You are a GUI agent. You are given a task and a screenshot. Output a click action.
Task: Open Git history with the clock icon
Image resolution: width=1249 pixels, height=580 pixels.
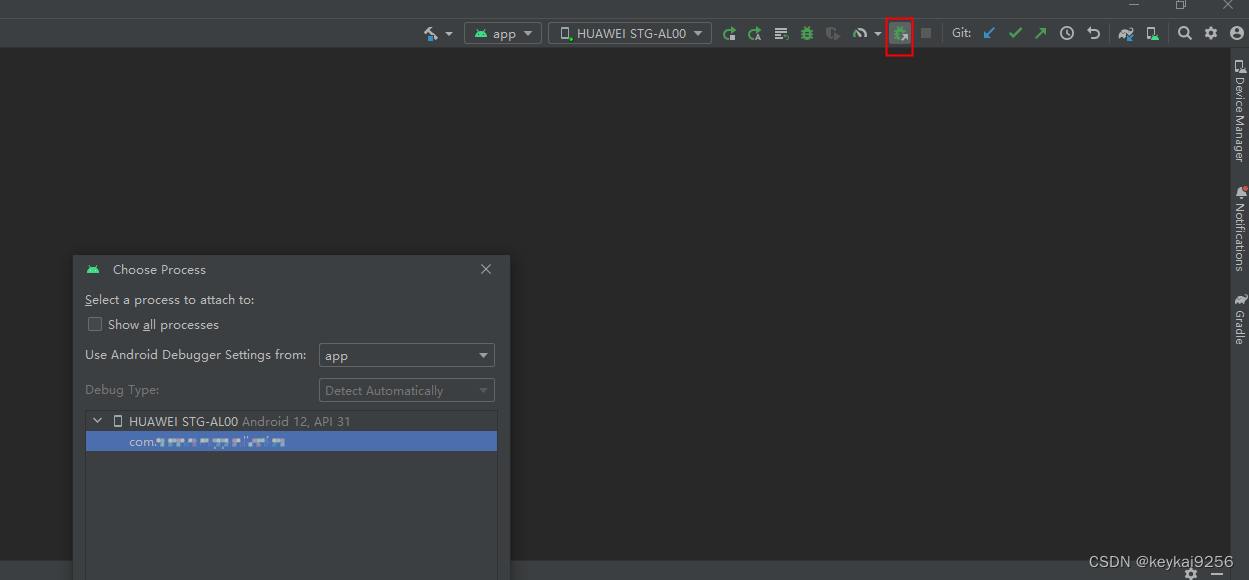click(1066, 32)
